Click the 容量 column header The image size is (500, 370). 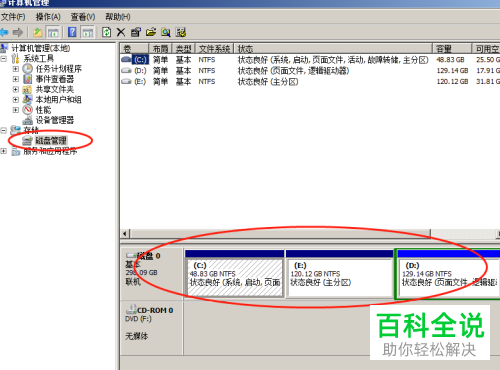tap(452, 49)
